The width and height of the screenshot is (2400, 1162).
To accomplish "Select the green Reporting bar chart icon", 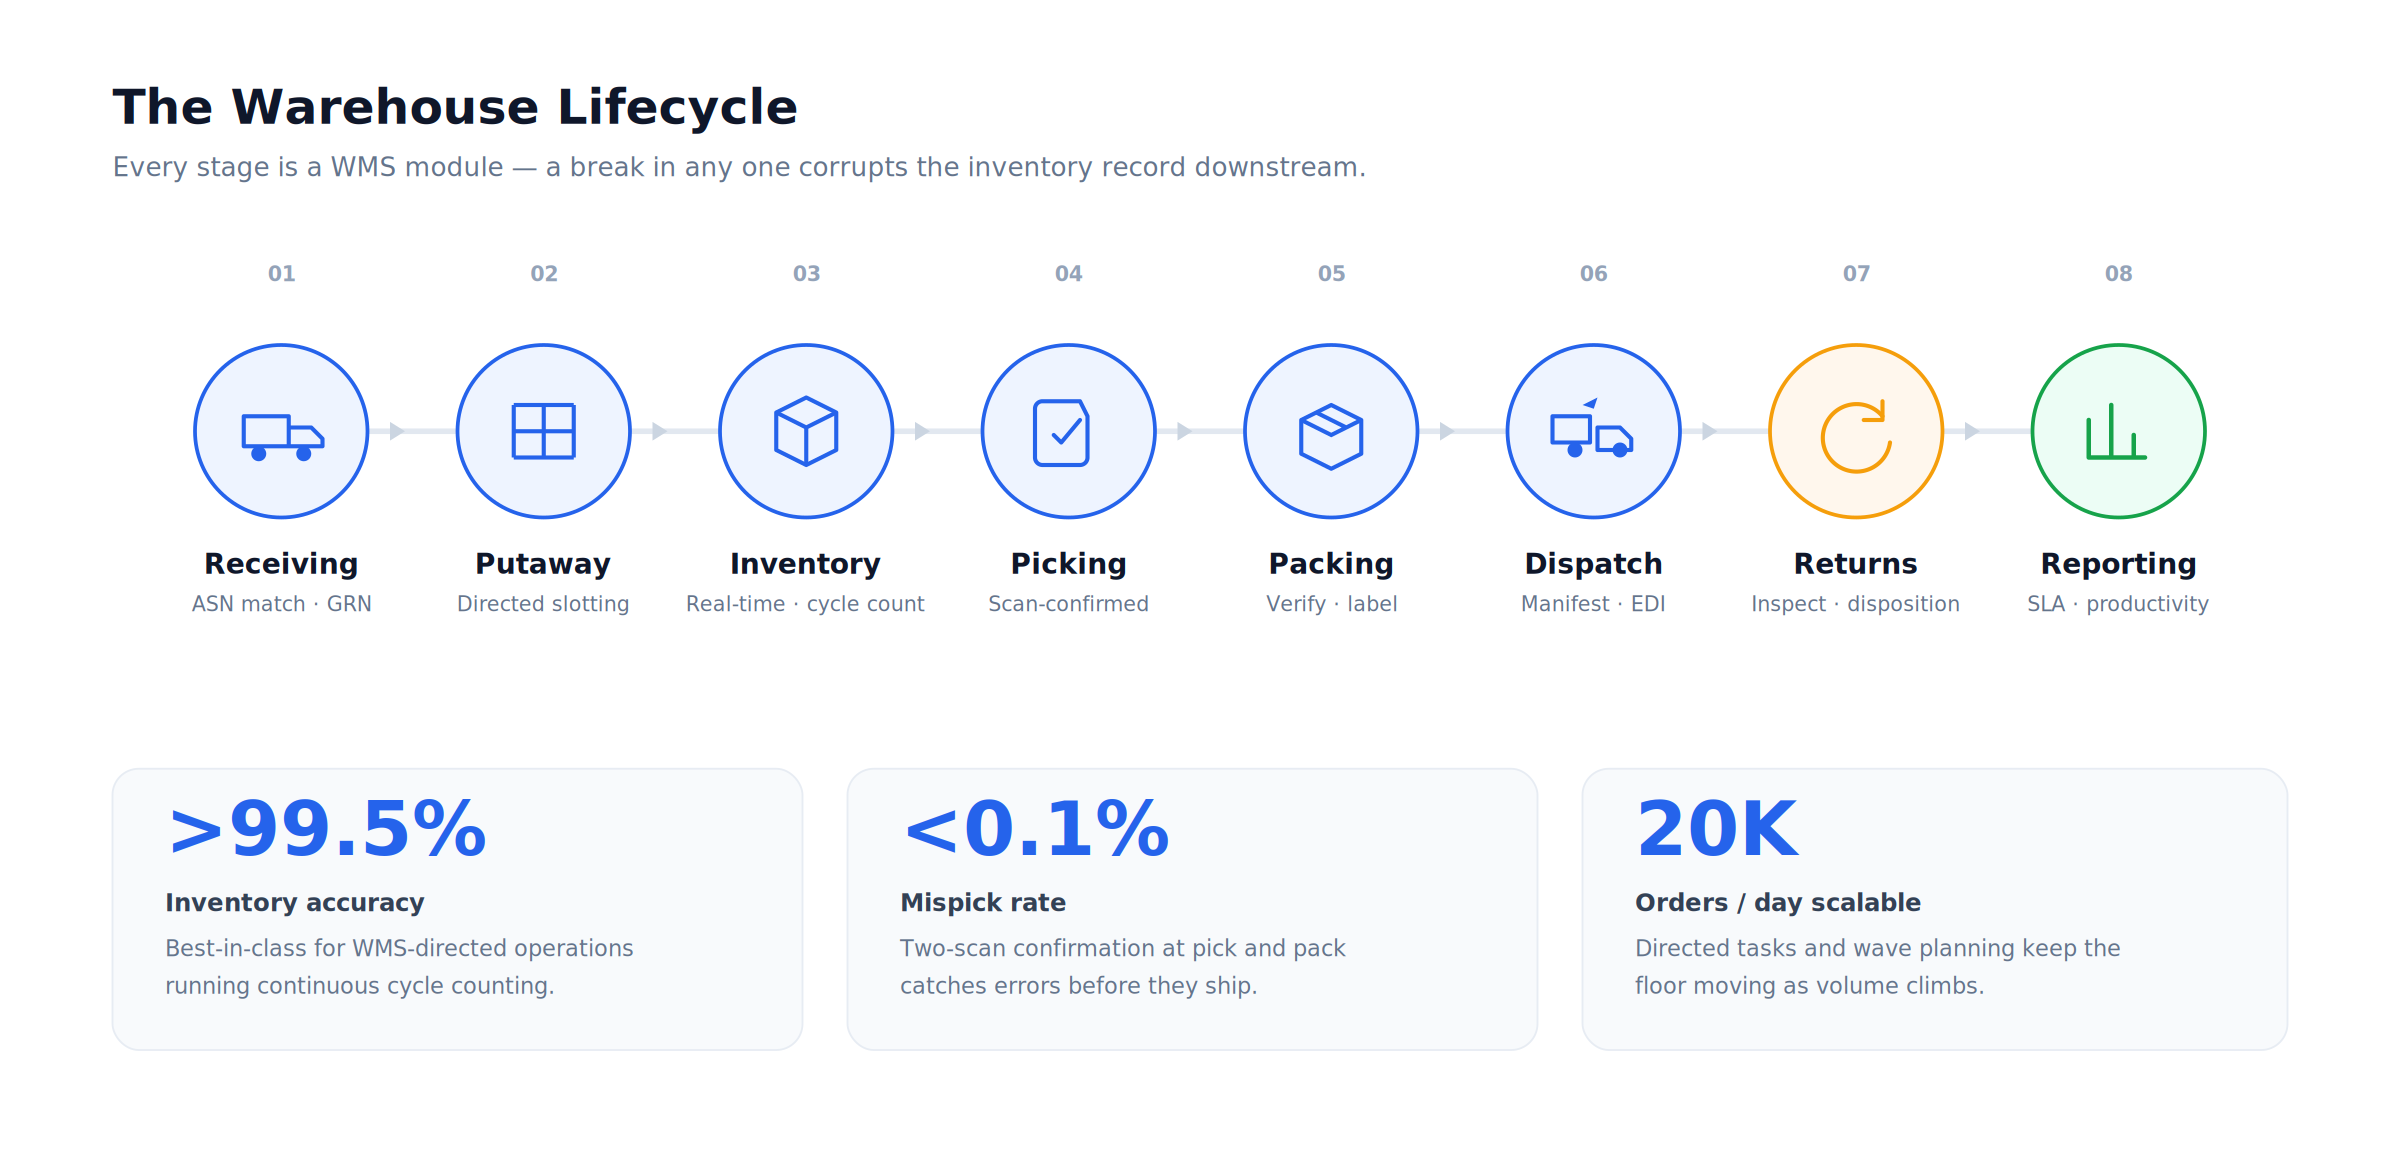I will coord(2119,432).
